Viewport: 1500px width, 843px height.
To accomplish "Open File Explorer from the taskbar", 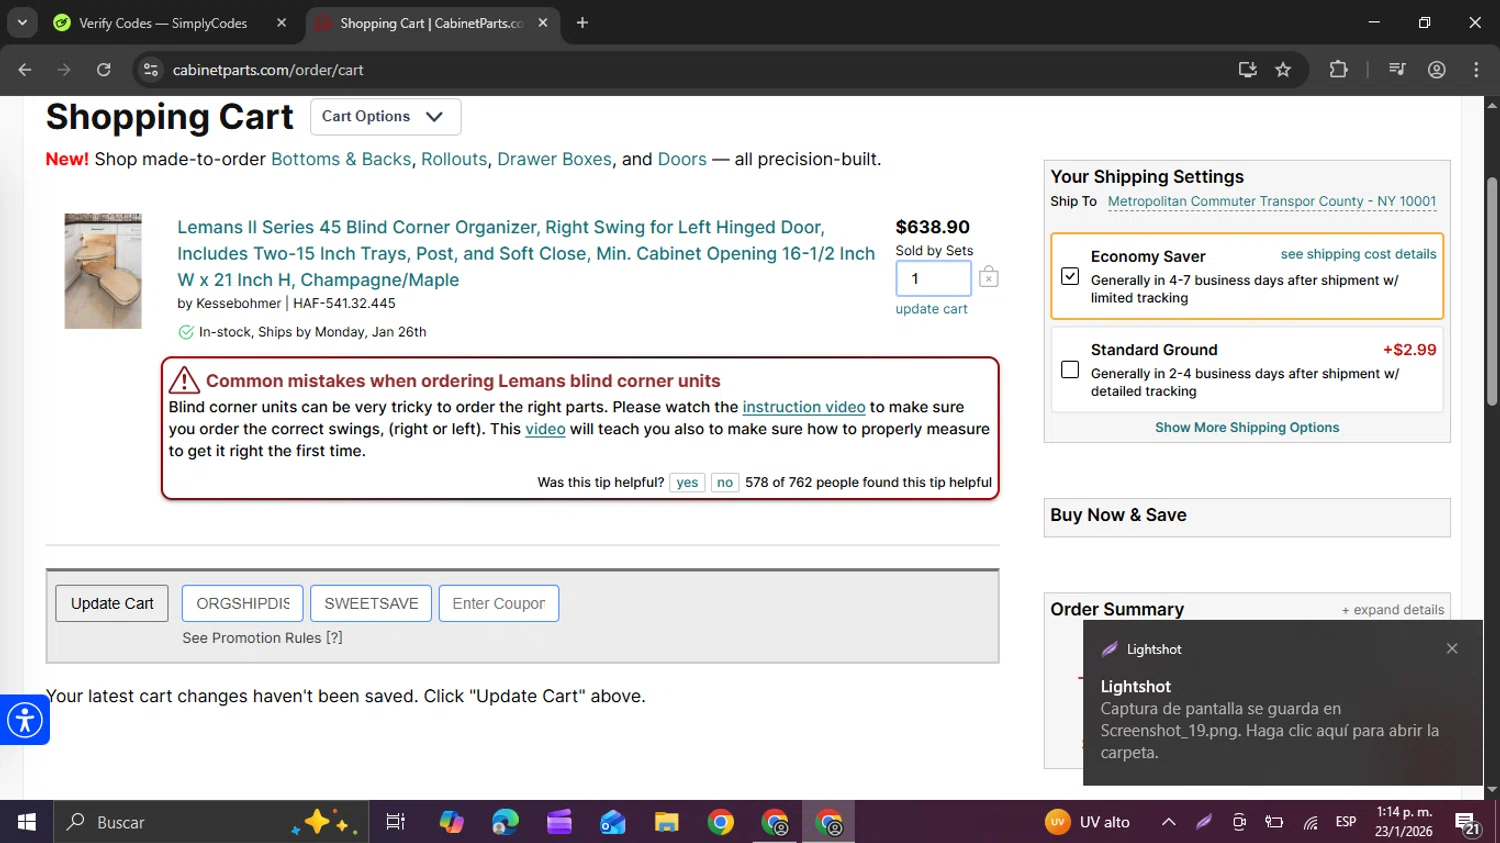I will coord(667,822).
